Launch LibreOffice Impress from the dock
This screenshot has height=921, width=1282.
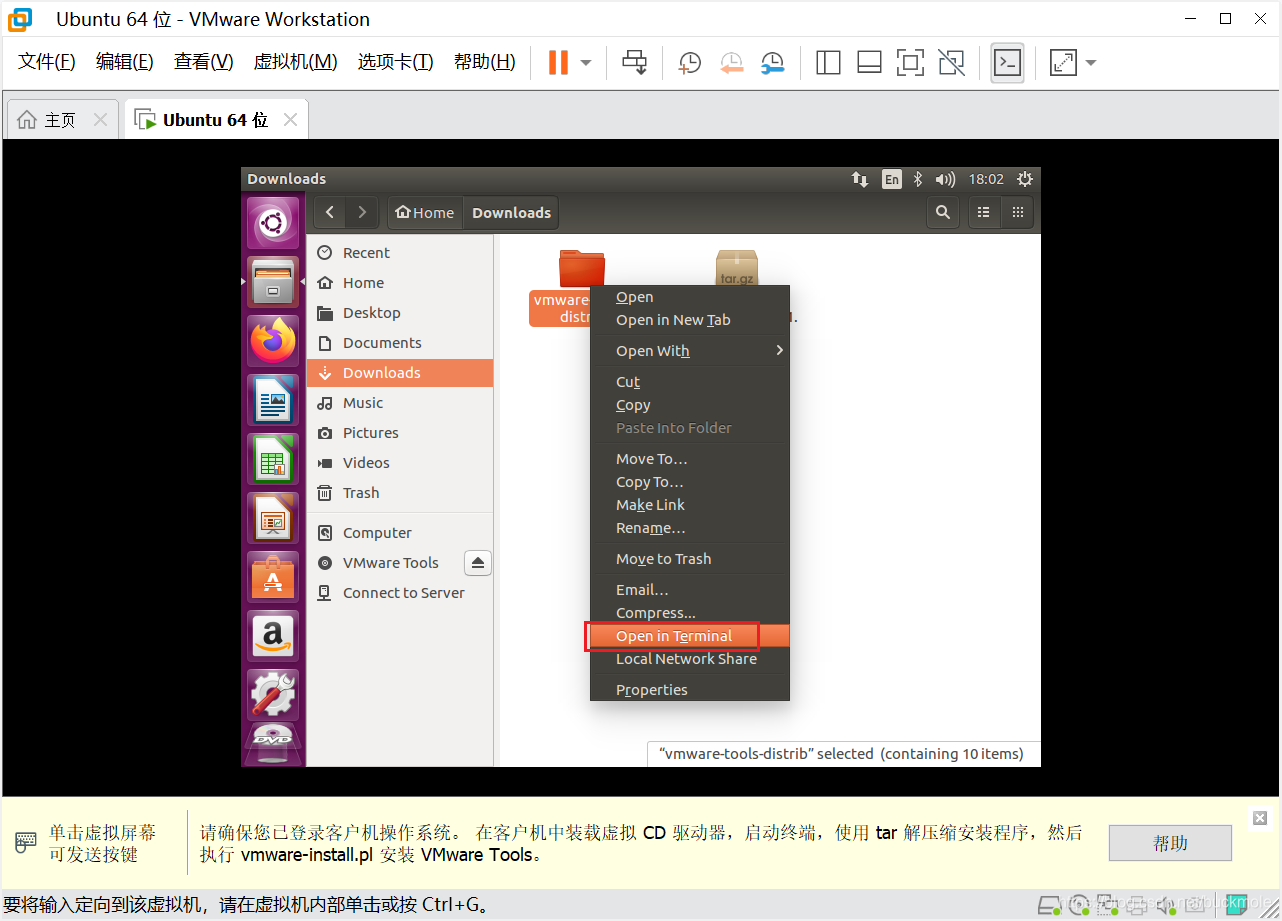(273, 518)
